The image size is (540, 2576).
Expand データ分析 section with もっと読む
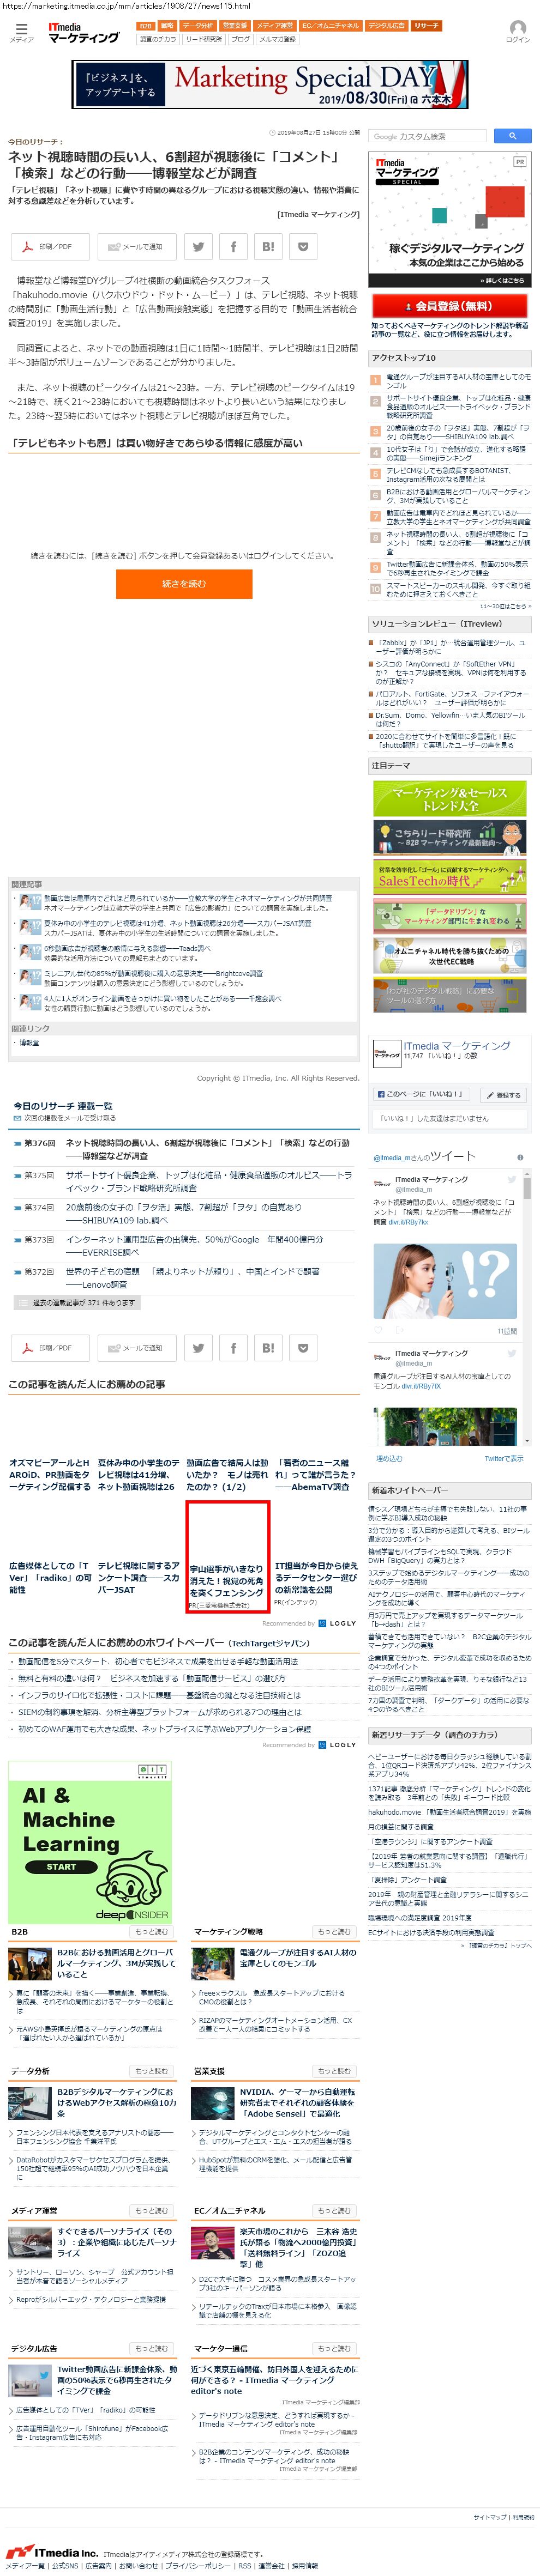coord(151,2071)
